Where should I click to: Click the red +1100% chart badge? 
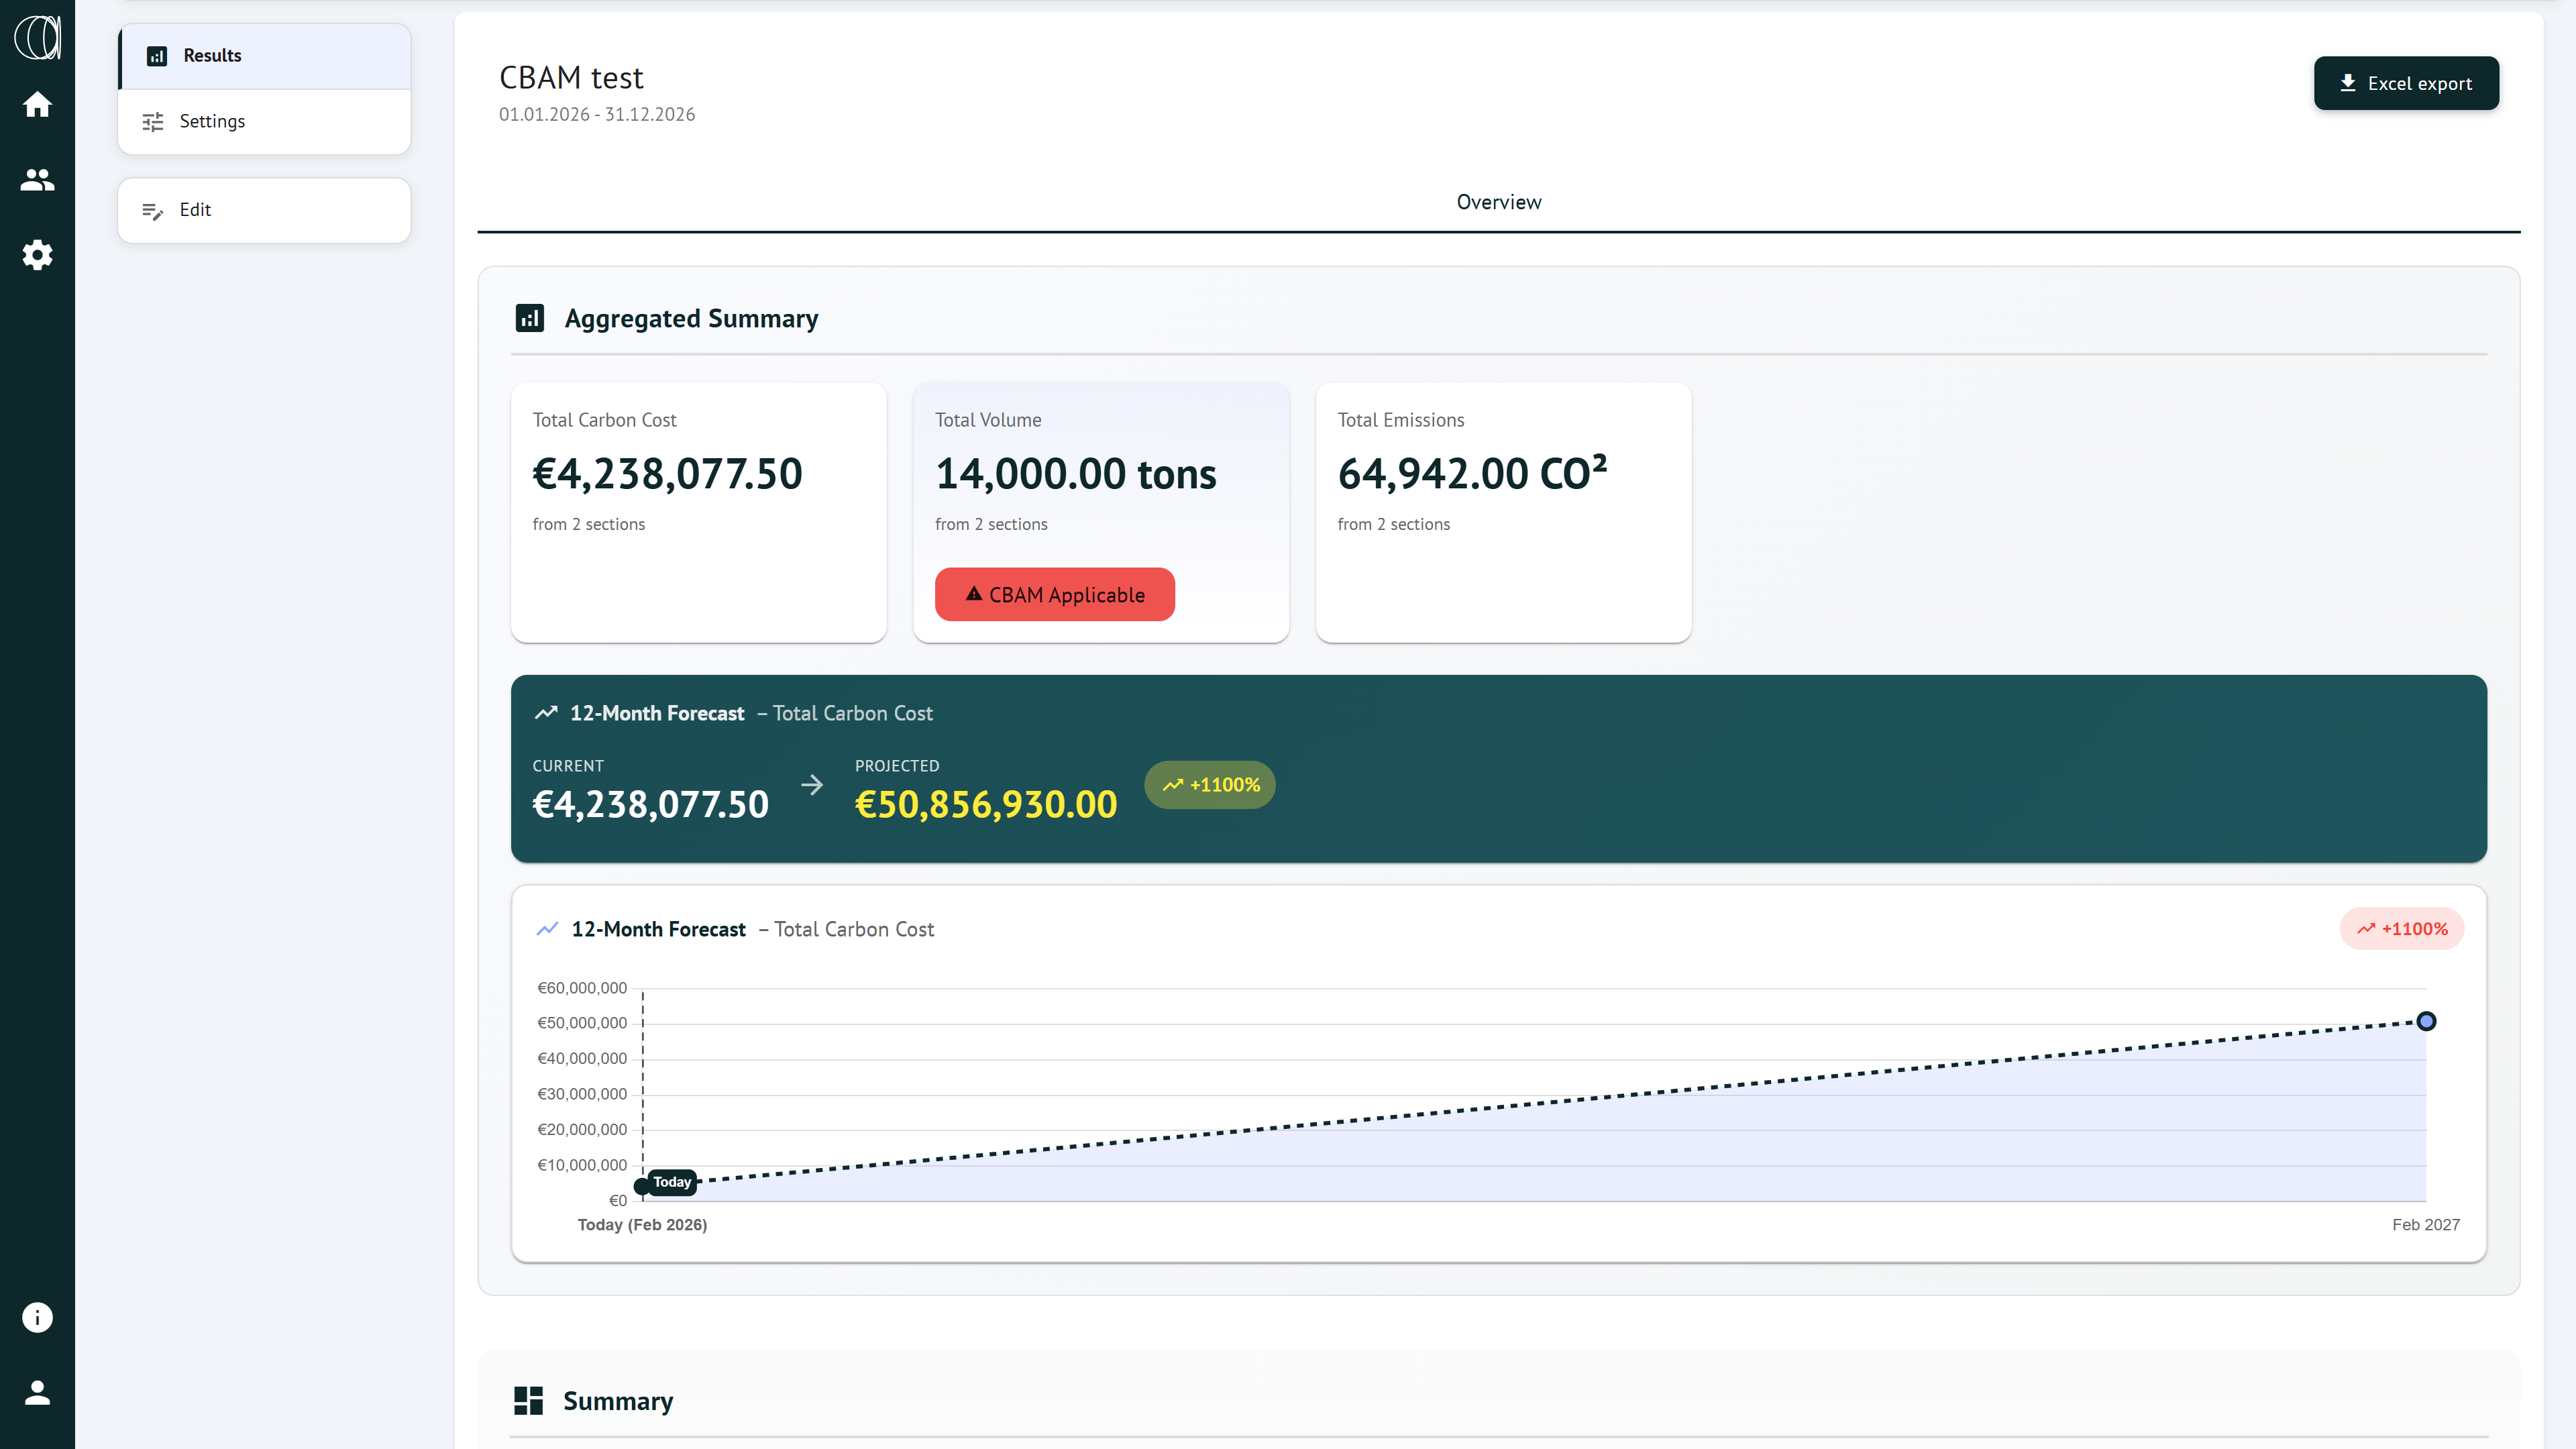click(2401, 929)
